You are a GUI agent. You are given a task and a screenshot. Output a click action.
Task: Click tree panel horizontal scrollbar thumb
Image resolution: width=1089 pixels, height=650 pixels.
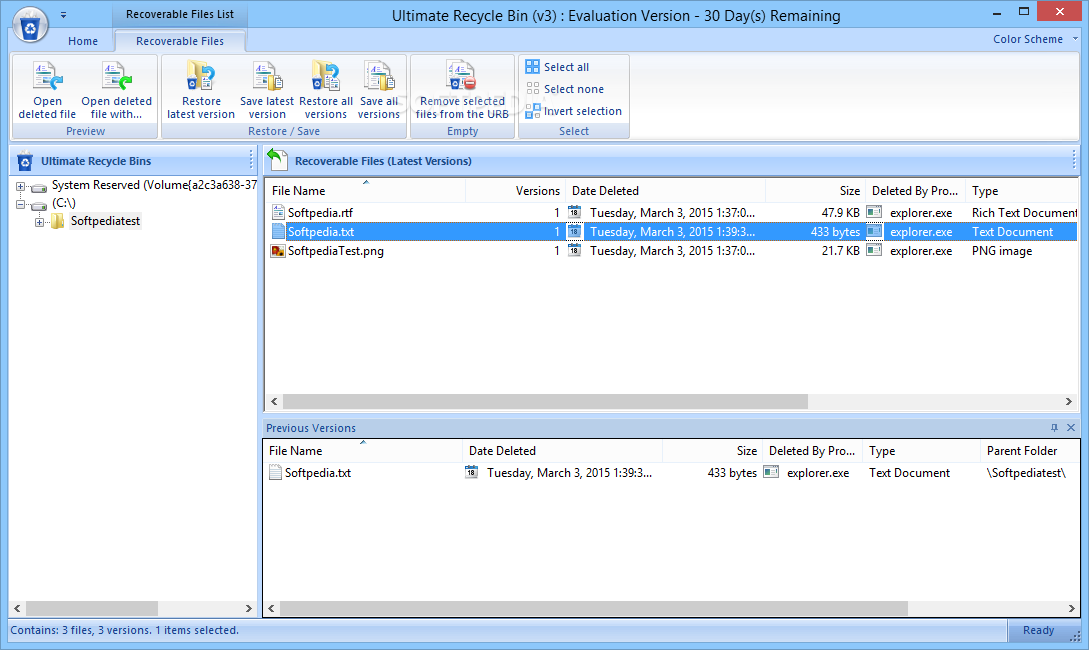click(92, 608)
